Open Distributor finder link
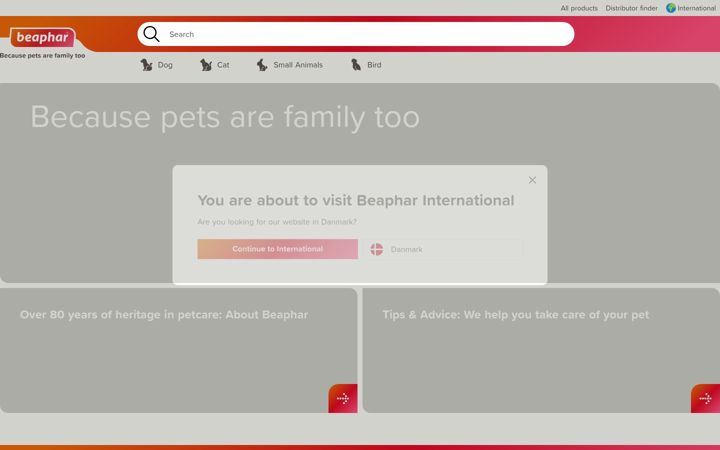 (x=631, y=8)
